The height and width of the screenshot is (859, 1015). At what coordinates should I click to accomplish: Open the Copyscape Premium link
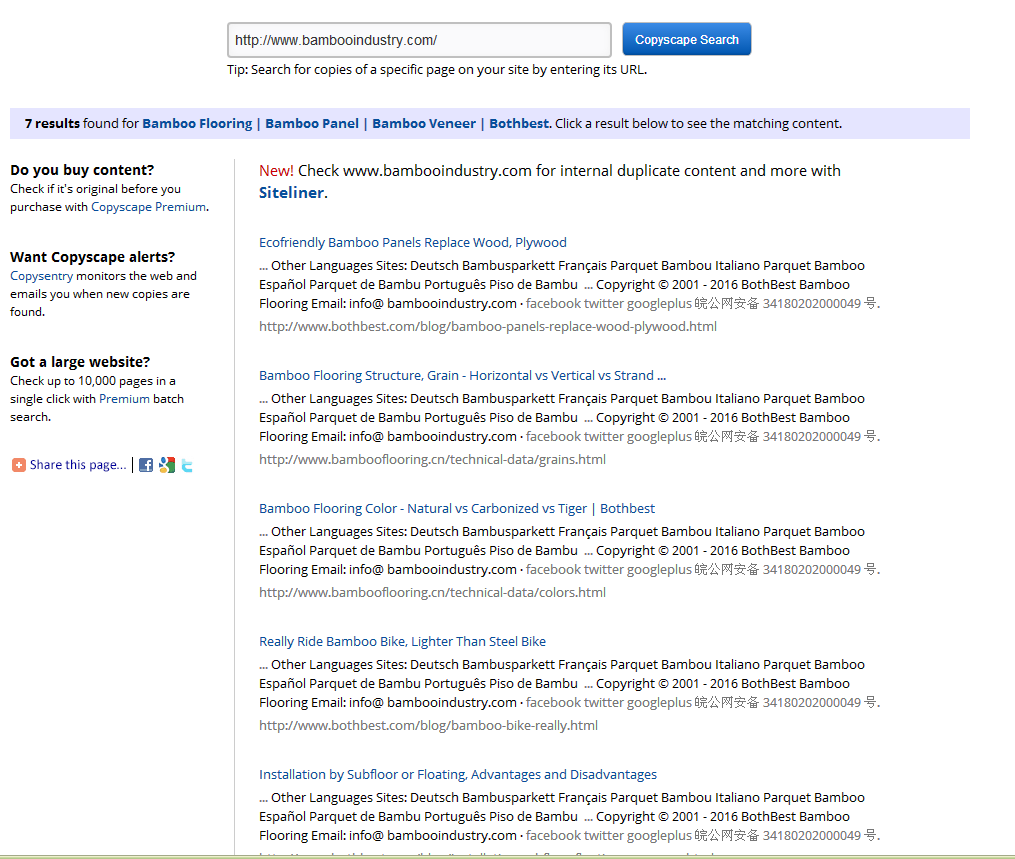[x=148, y=207]
